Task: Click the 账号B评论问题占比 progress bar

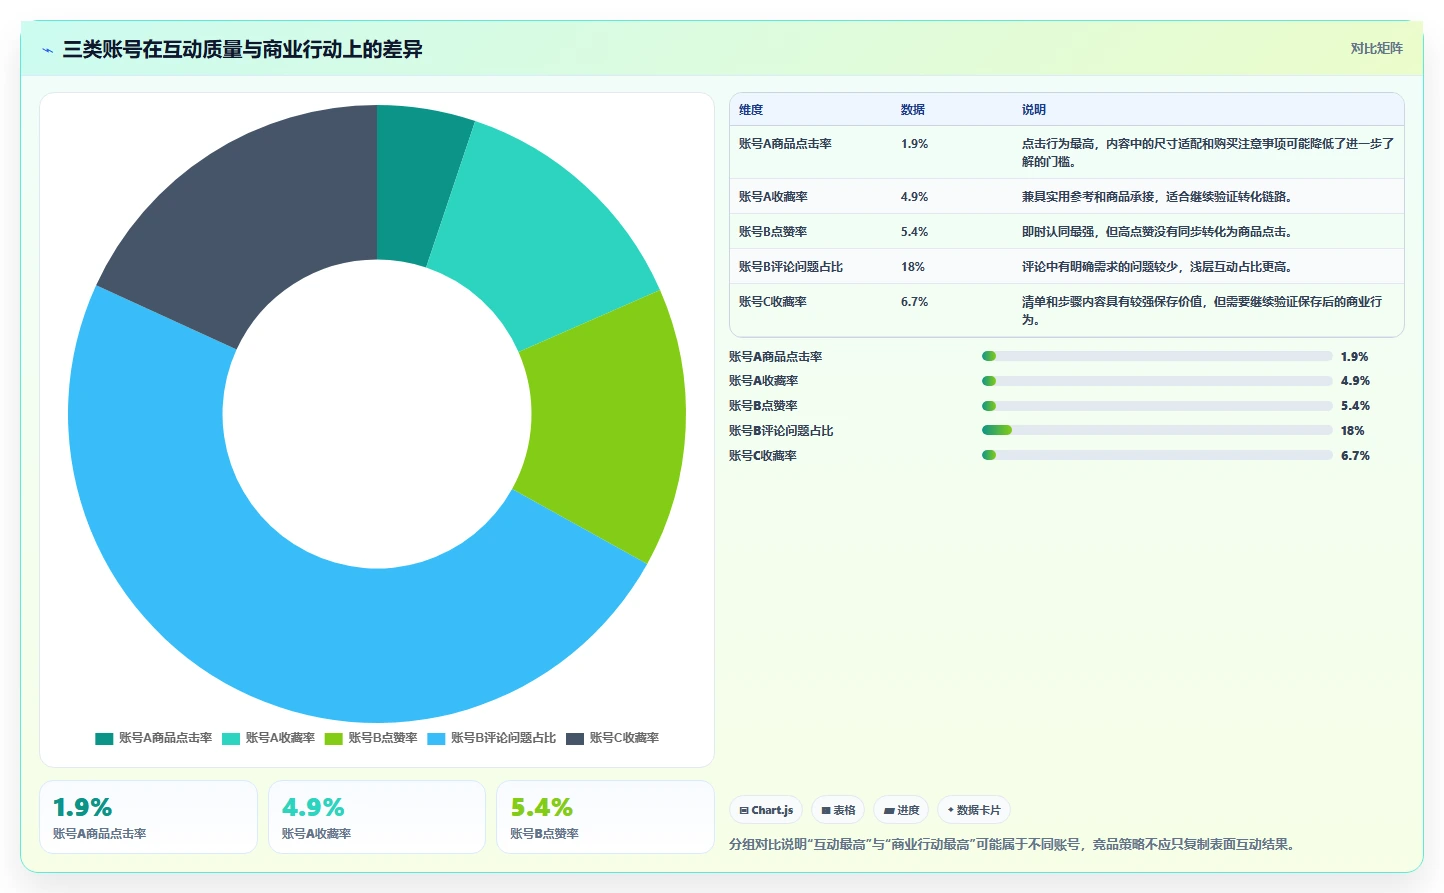Action: pyautogui.click(x=1157, y=430)
